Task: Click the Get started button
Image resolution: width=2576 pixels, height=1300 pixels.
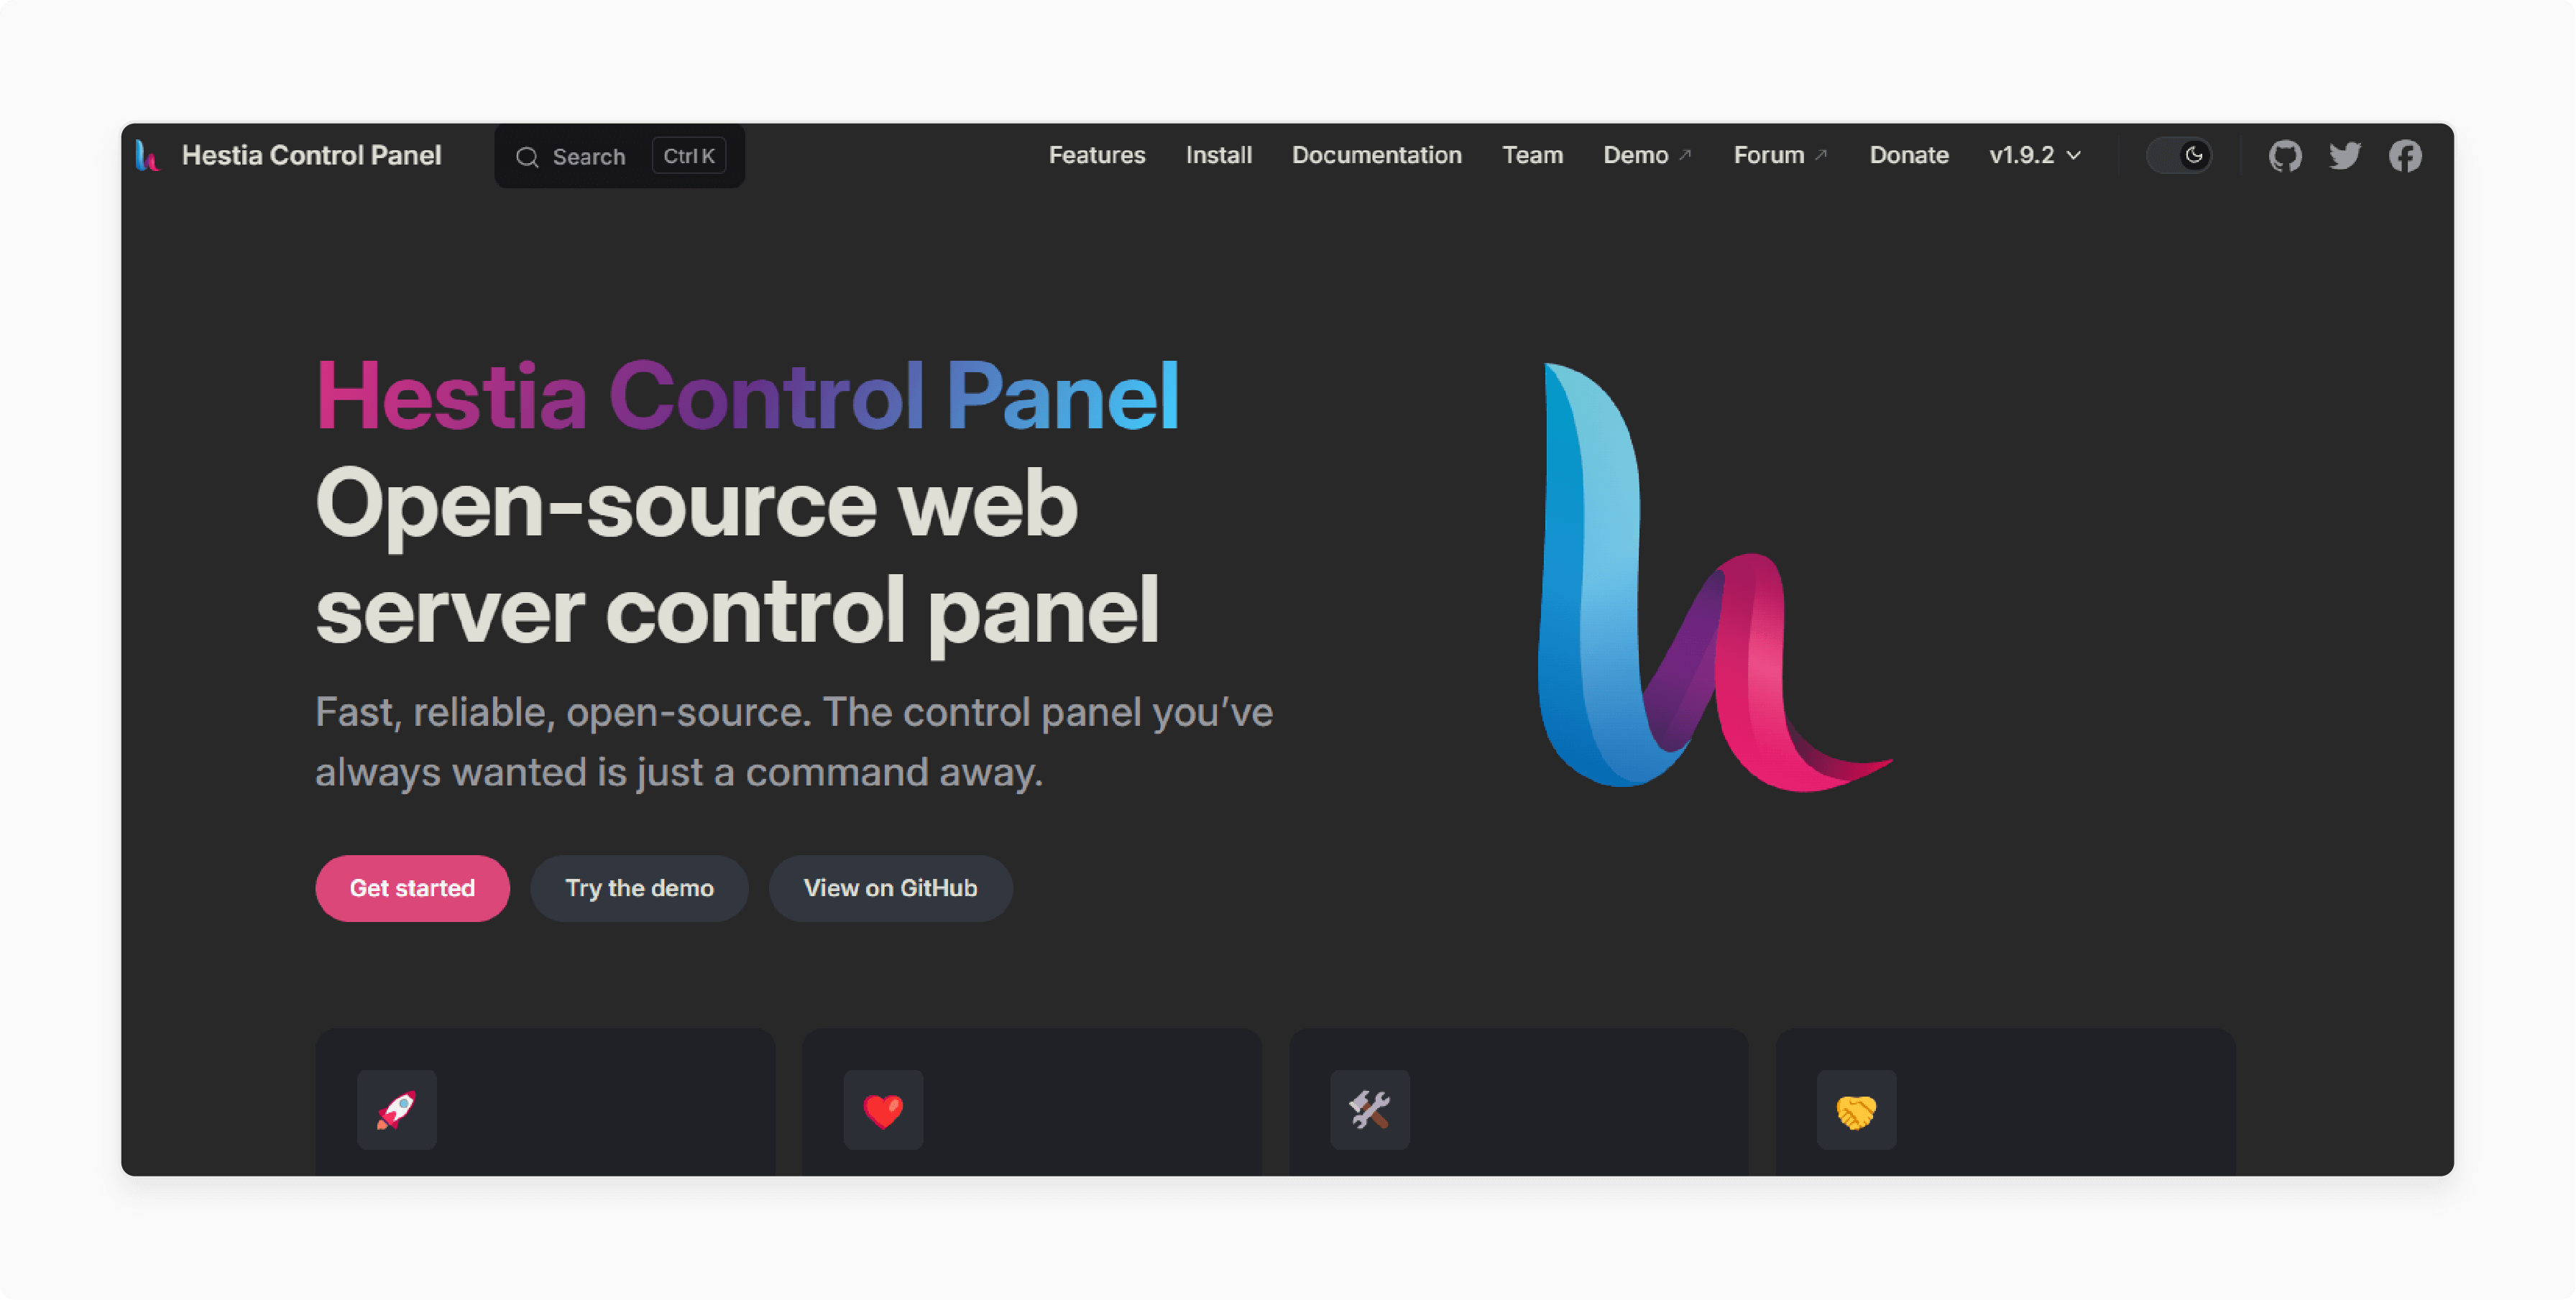Action: tap(411, 885)
